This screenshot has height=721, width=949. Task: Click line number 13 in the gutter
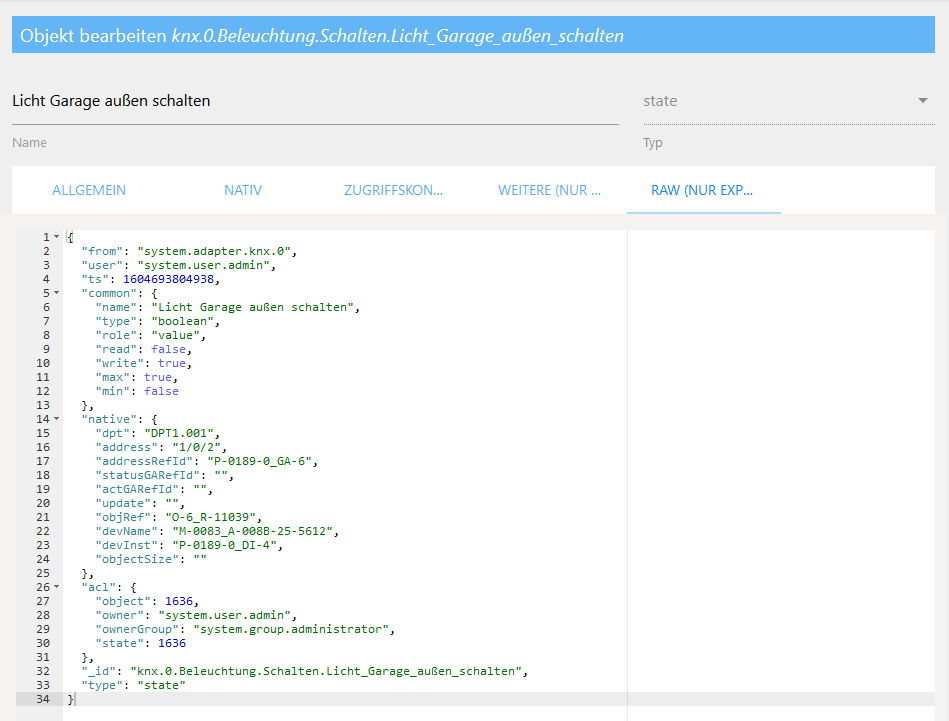(43, 405)
